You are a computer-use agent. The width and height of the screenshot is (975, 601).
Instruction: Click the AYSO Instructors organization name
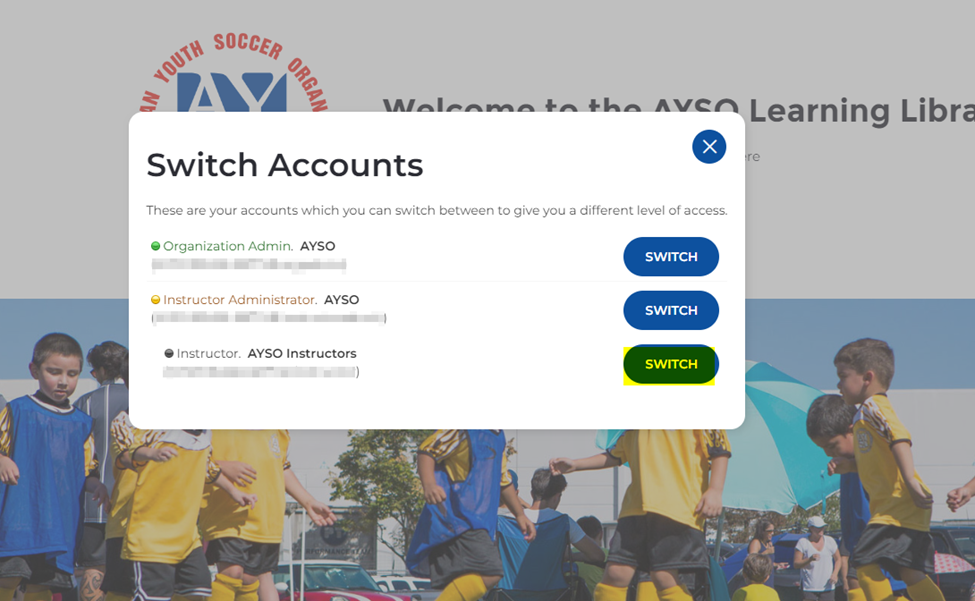click(x=302, y=354)
